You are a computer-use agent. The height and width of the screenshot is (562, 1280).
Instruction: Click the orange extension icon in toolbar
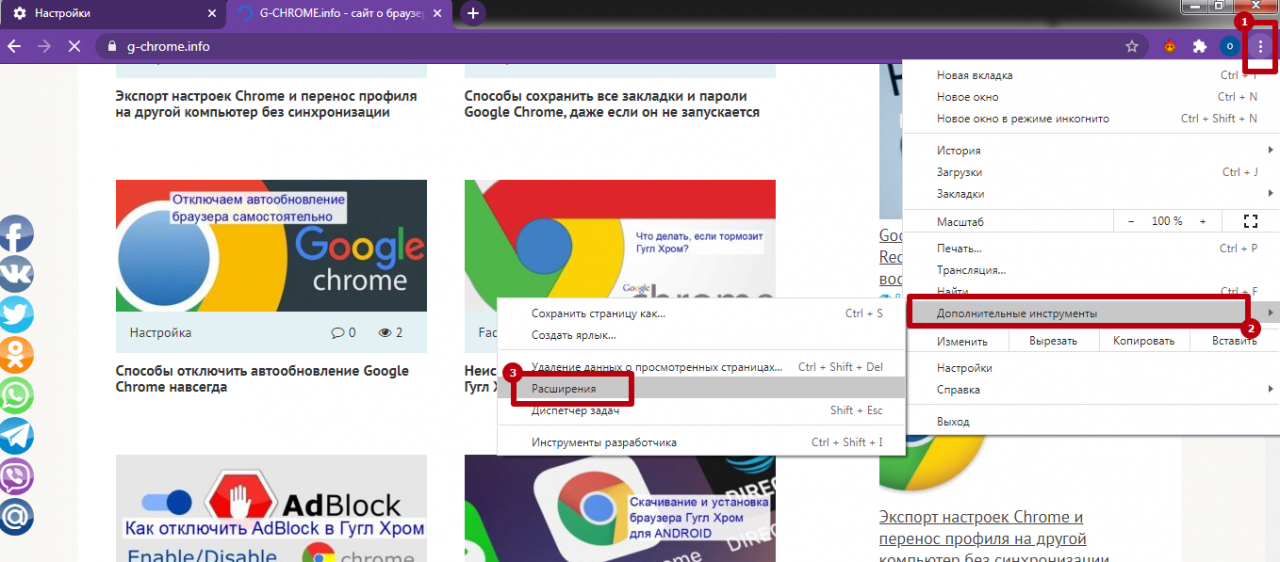pos(1169,46)
